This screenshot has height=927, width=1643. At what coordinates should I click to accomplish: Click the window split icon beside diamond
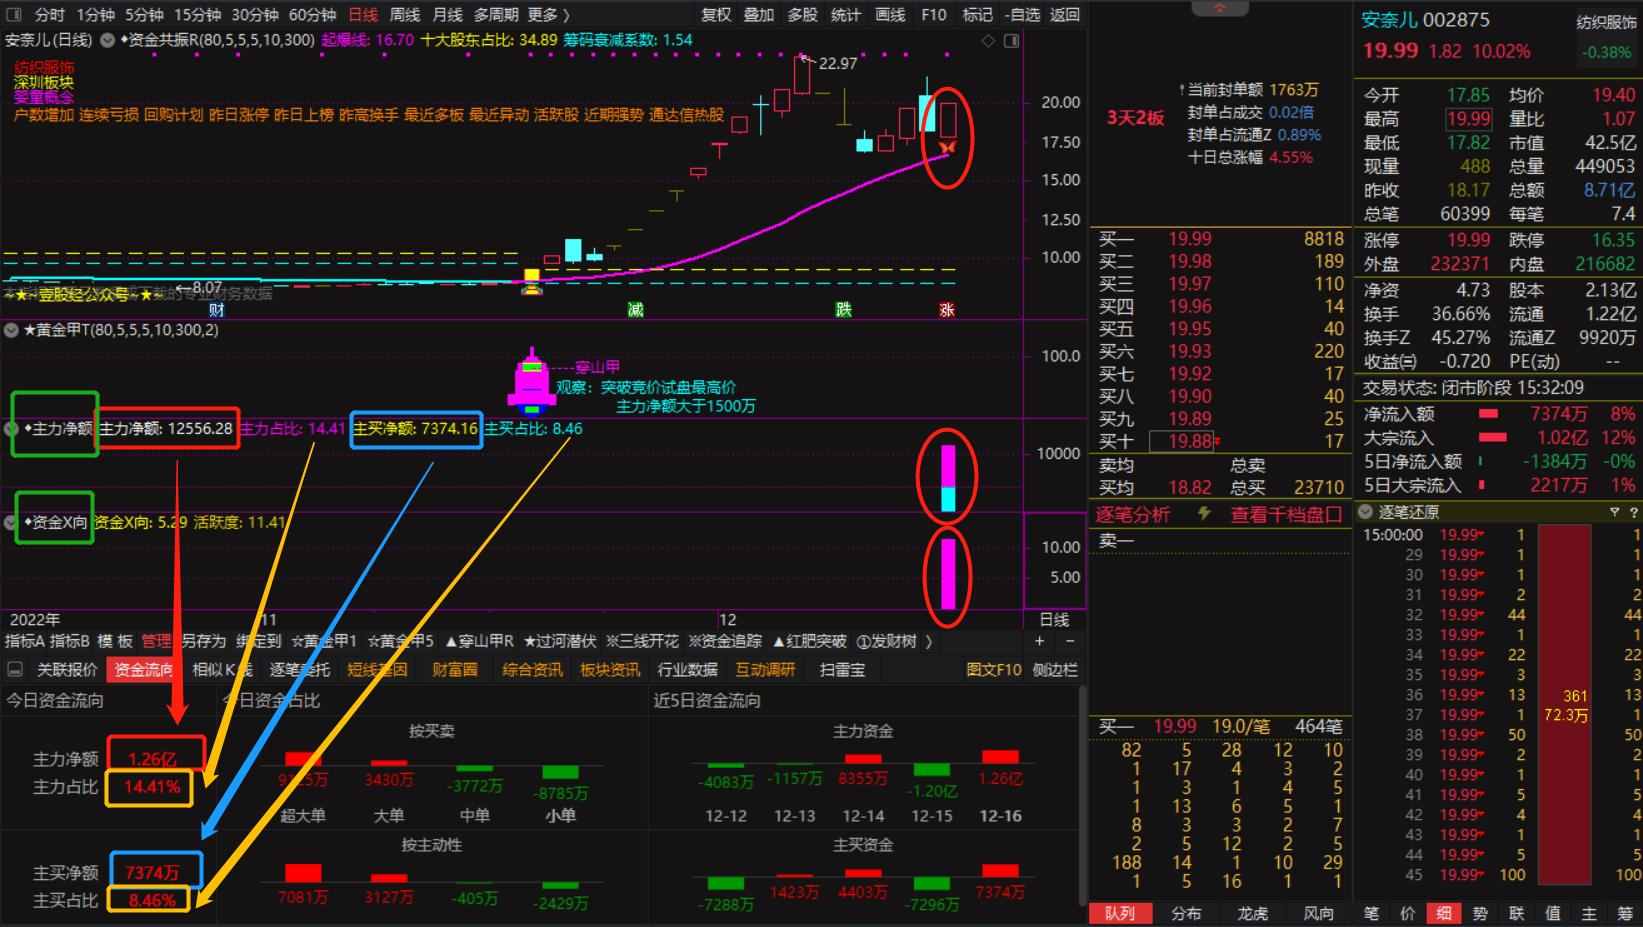pos(1011,41)
